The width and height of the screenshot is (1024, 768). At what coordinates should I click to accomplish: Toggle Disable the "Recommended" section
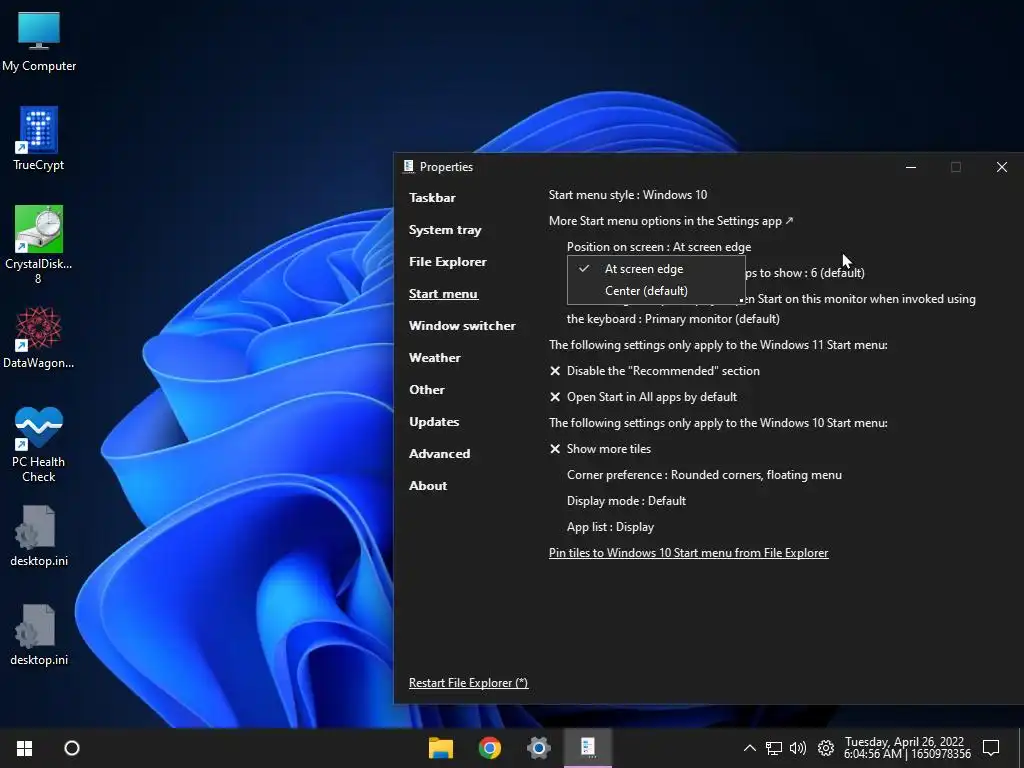coord(654,371)
